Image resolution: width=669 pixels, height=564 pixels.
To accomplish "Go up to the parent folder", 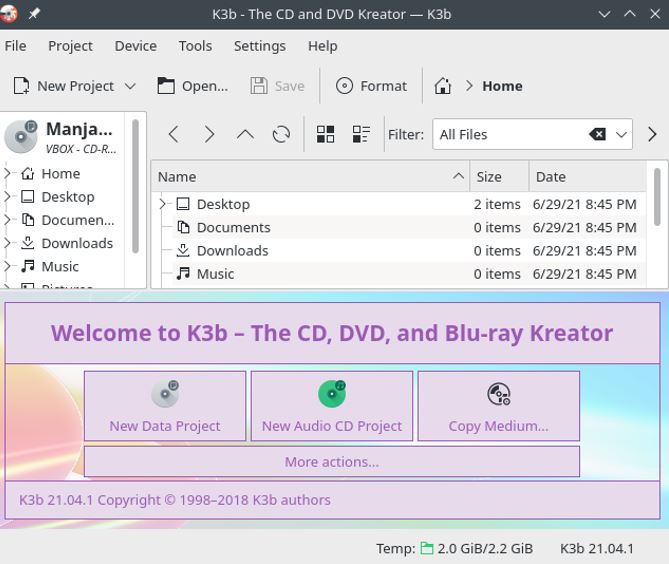I will click(x=245, y=134).
